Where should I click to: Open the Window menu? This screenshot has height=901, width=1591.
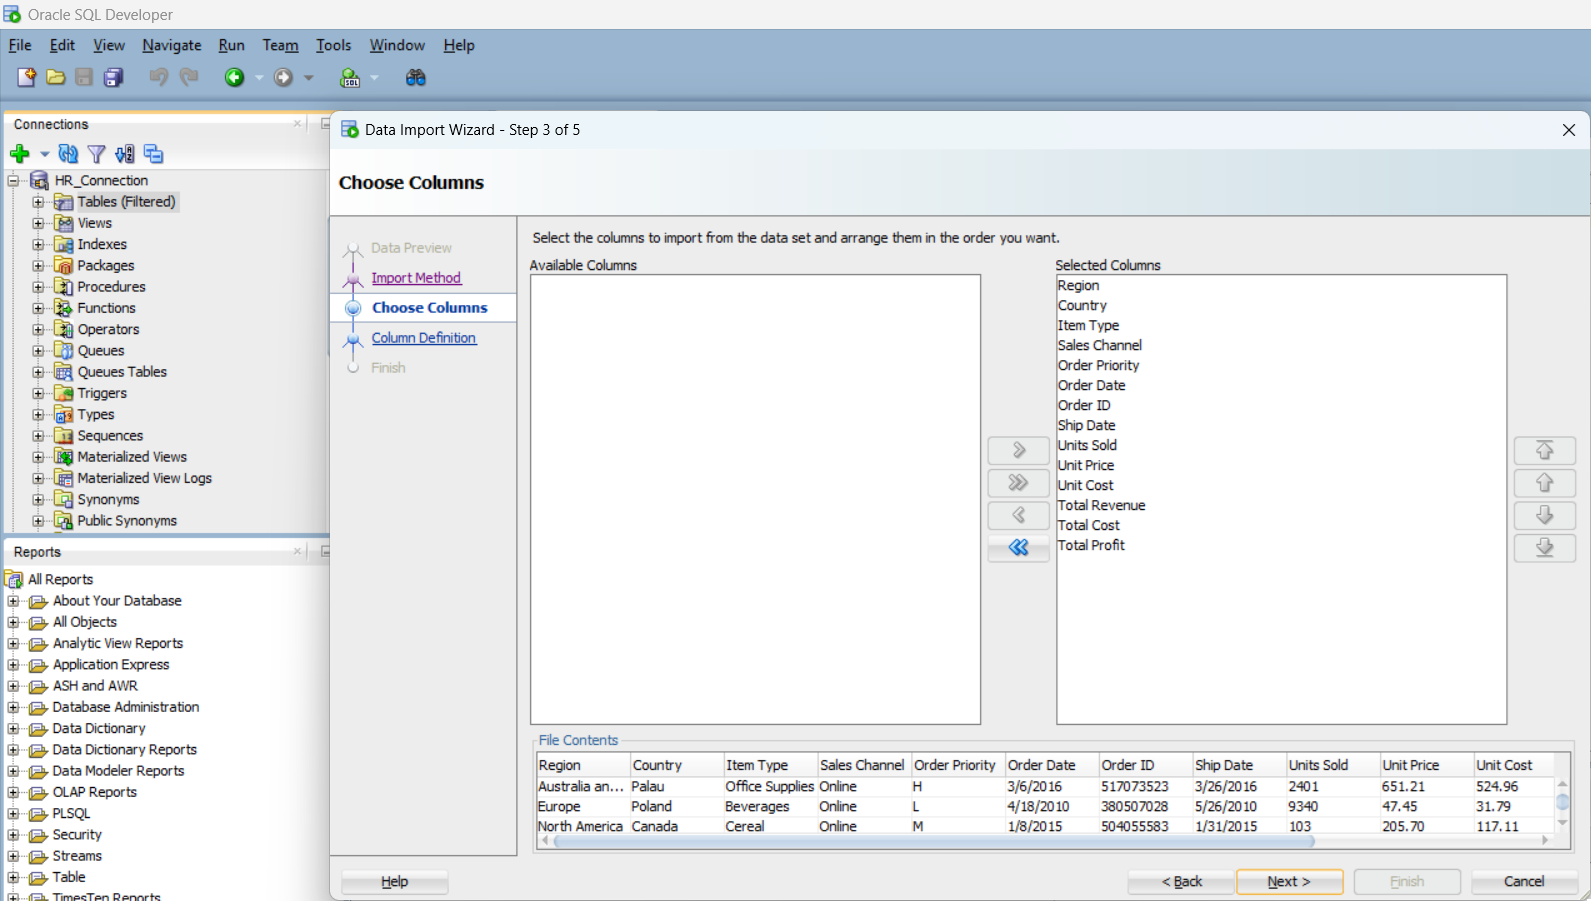click(397, 45)
